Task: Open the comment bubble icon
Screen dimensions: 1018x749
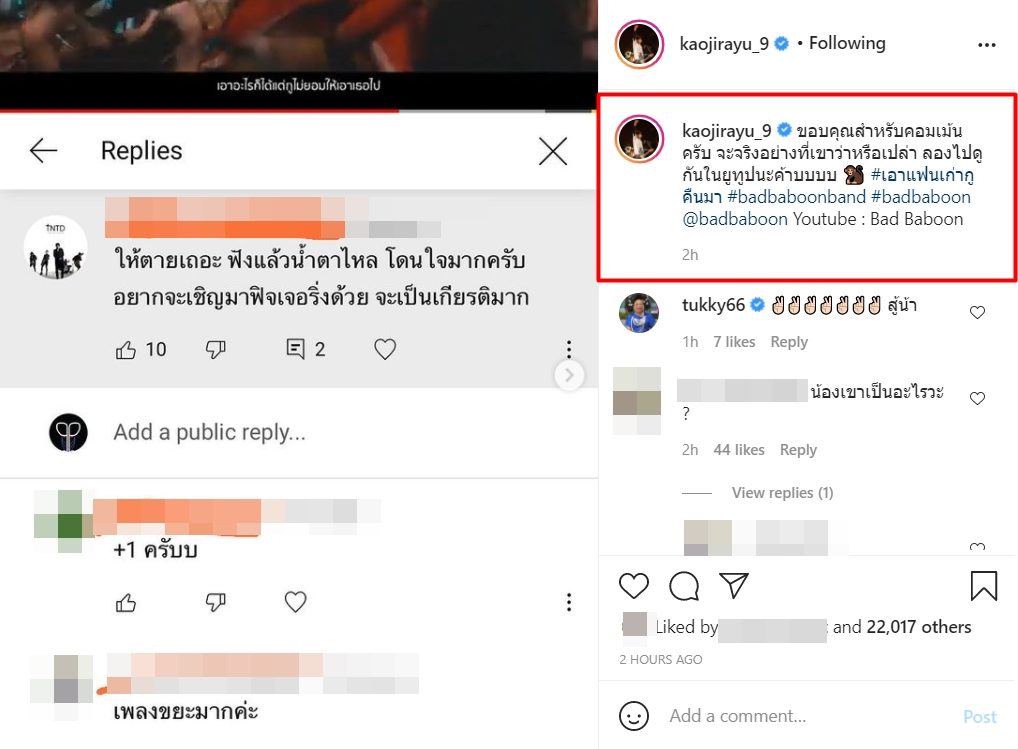Action: [684, 585]
